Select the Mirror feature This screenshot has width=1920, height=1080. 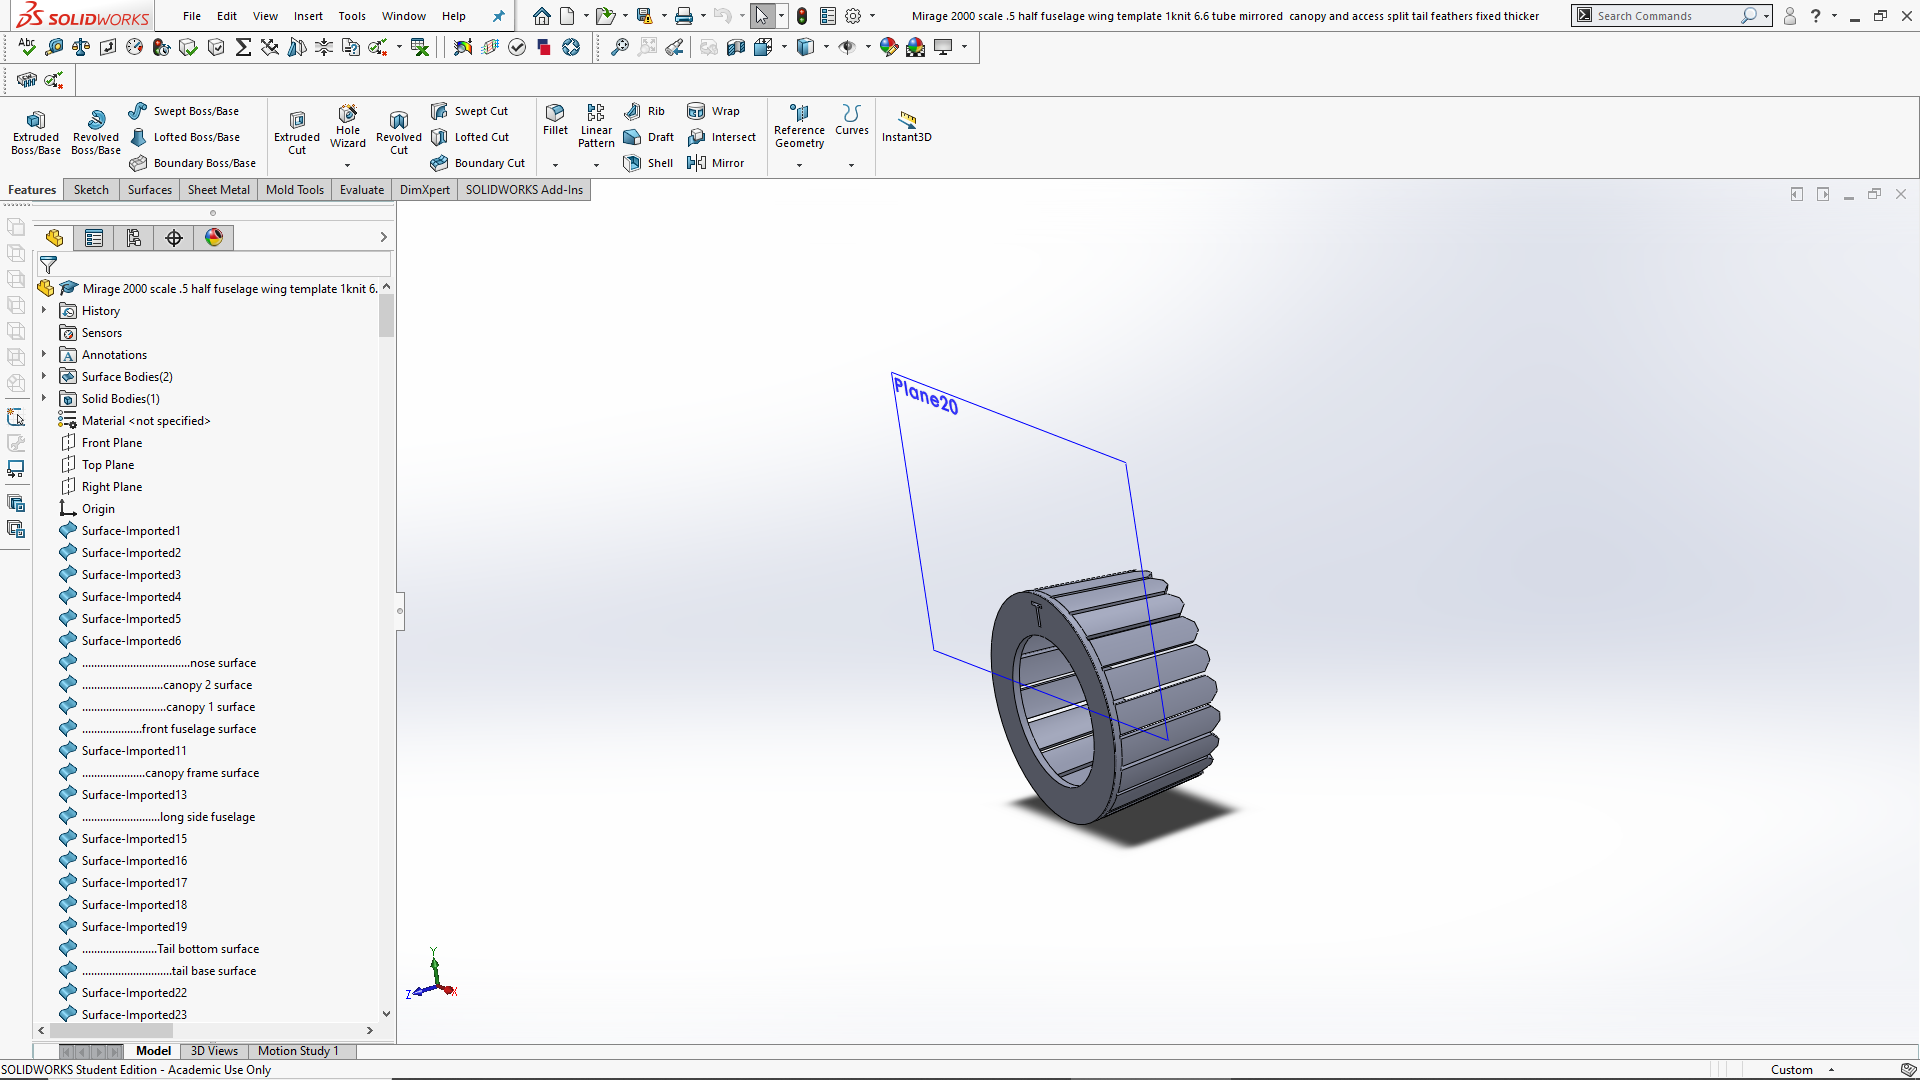coord(716,163)
